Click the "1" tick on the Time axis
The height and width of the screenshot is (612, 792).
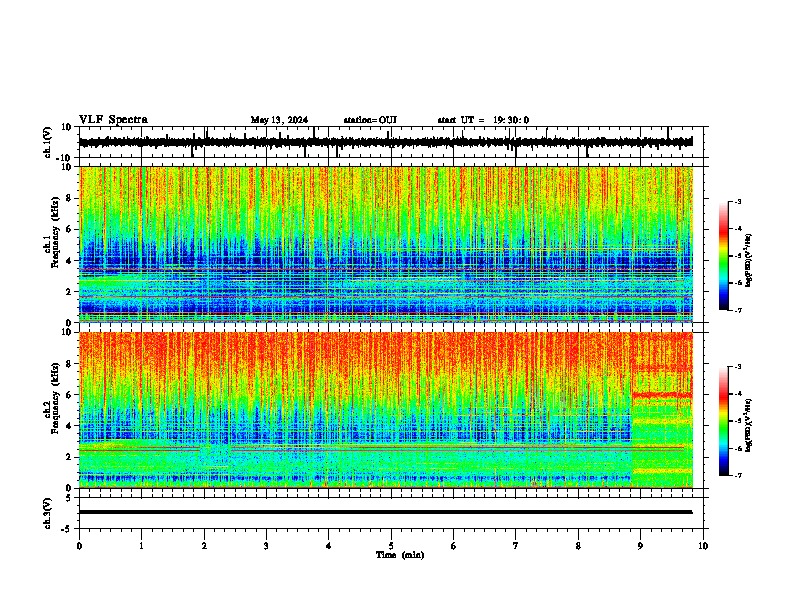[141, 546]
